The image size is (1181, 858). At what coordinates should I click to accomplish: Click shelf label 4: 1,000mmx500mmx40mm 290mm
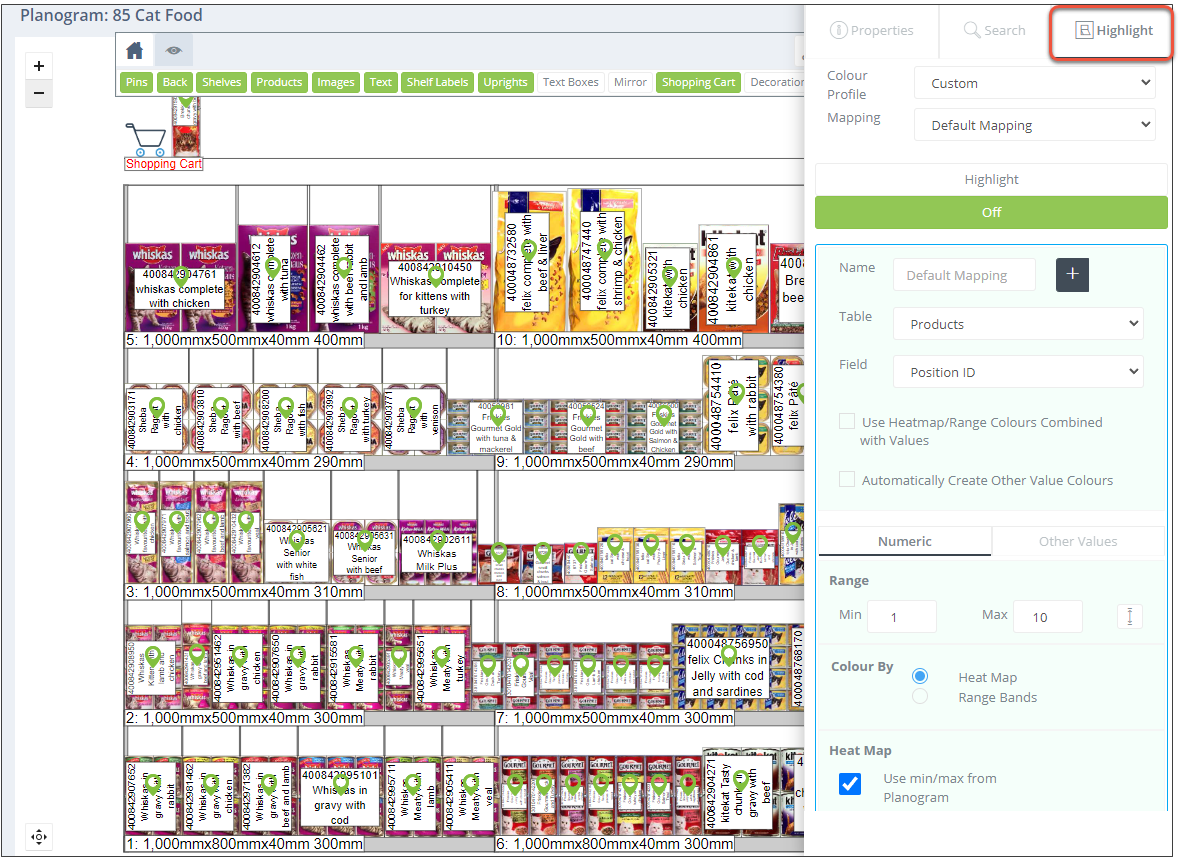coord(245,462)
